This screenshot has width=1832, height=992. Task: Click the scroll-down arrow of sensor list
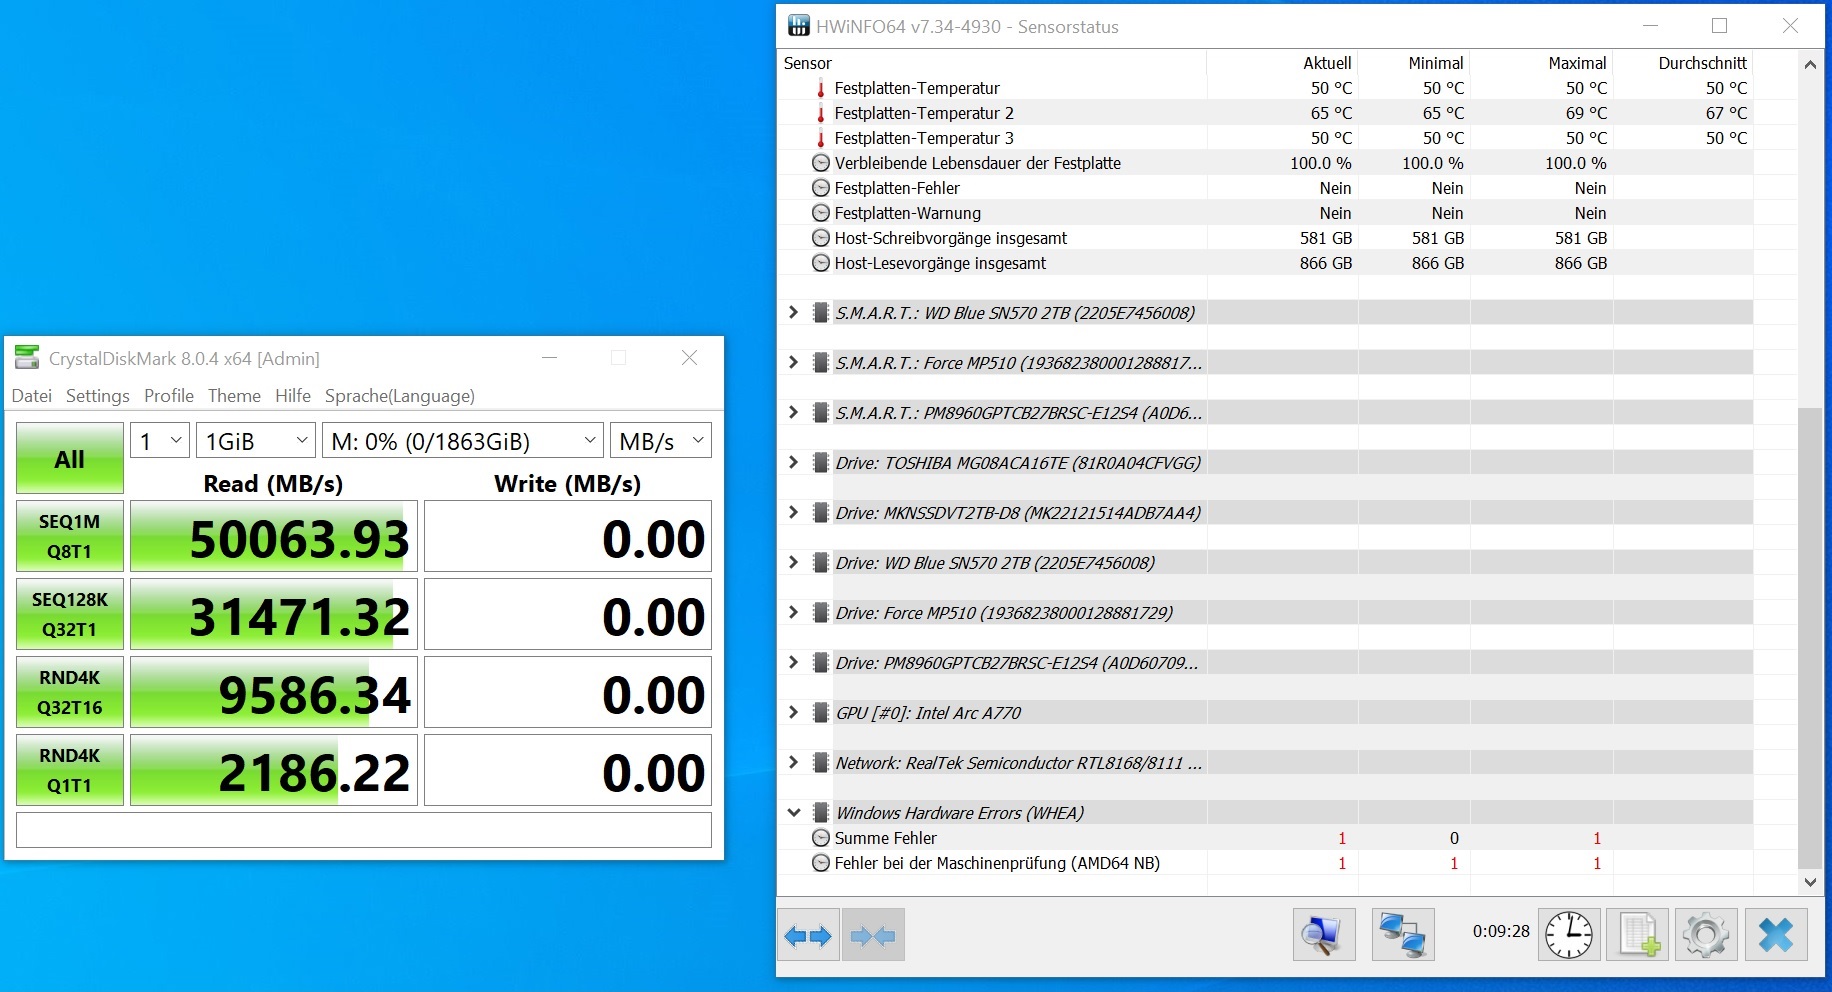[1809, 882]
